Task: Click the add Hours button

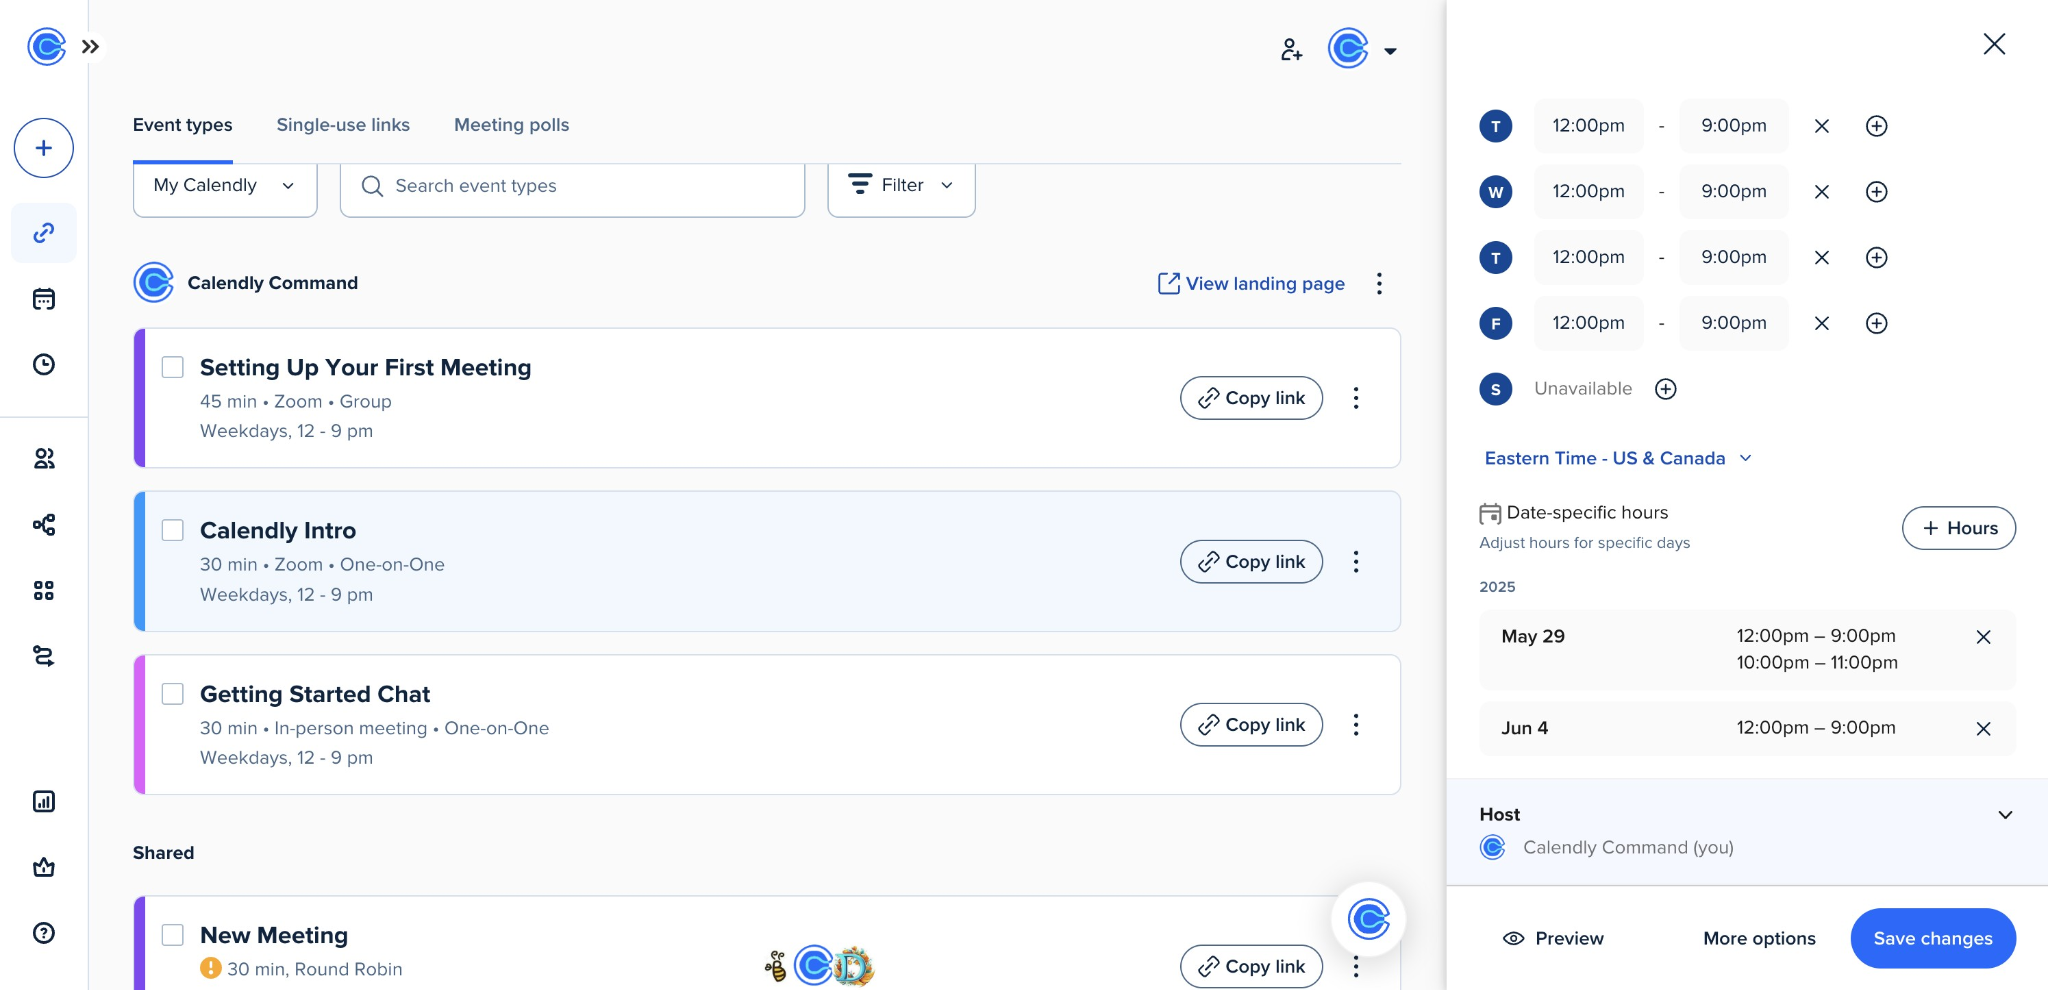Action: click(x=1959, y=528)
